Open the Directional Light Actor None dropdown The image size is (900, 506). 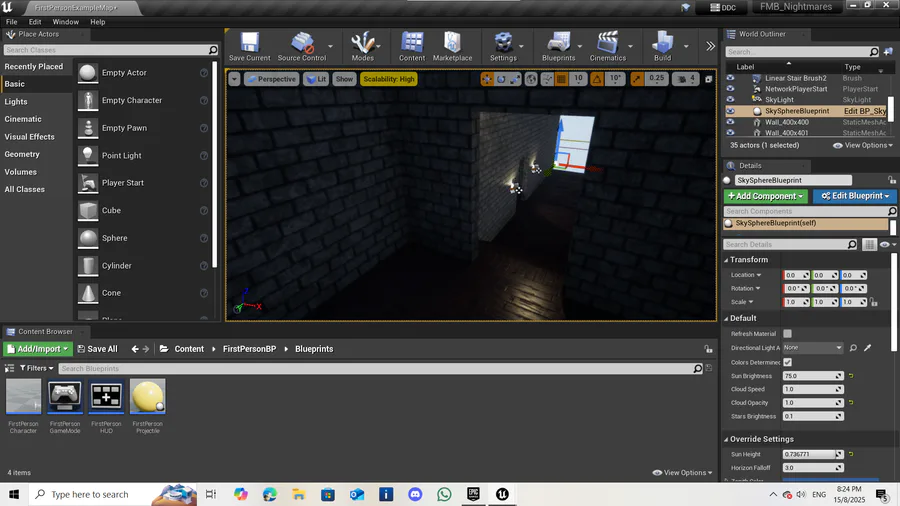(813, 348)
